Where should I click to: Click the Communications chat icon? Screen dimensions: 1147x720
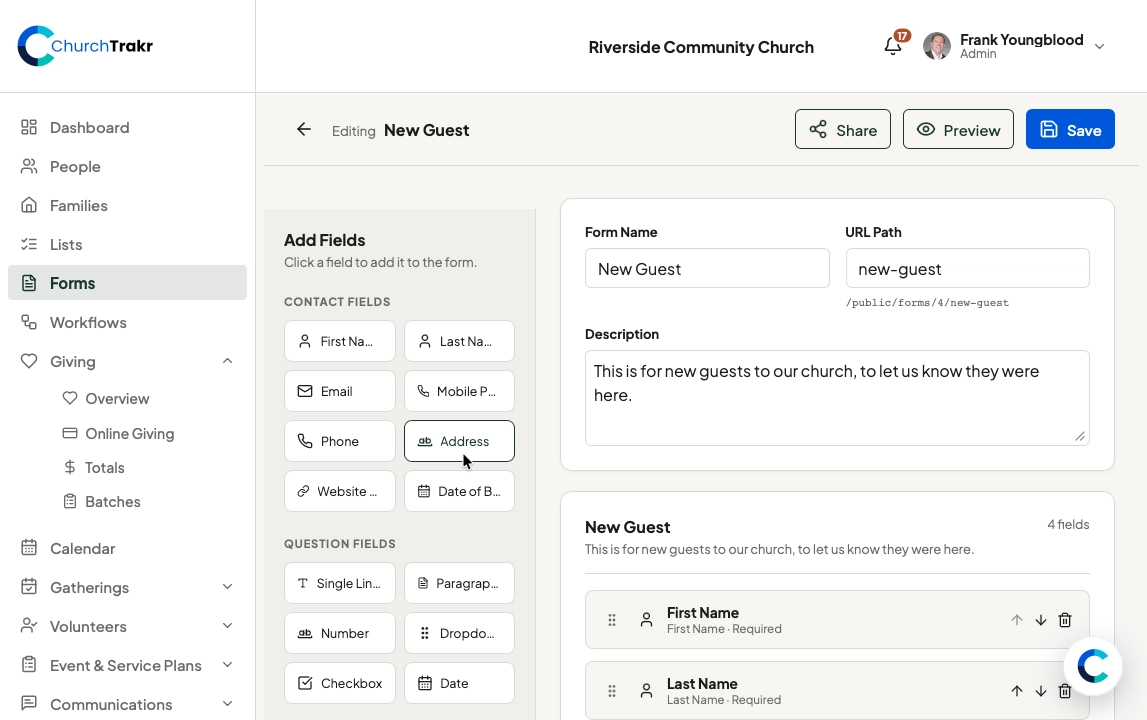tap(29, 703)
